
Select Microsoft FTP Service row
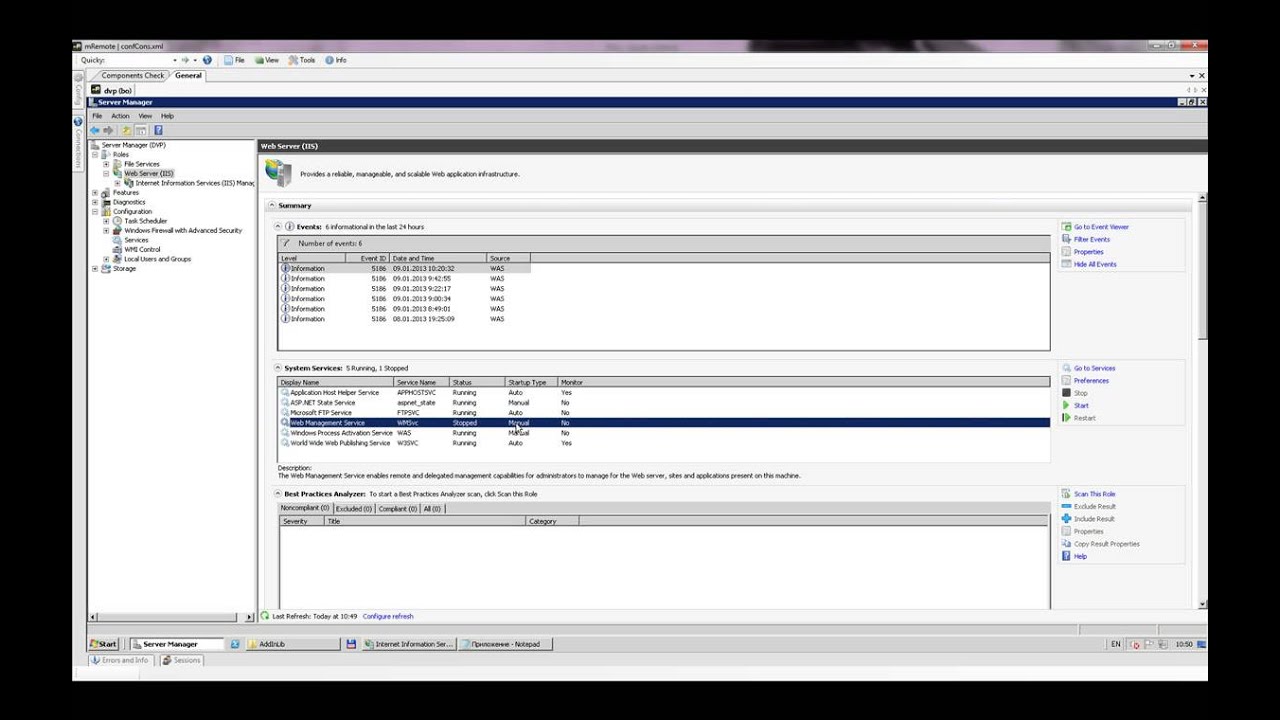[664, 413]
